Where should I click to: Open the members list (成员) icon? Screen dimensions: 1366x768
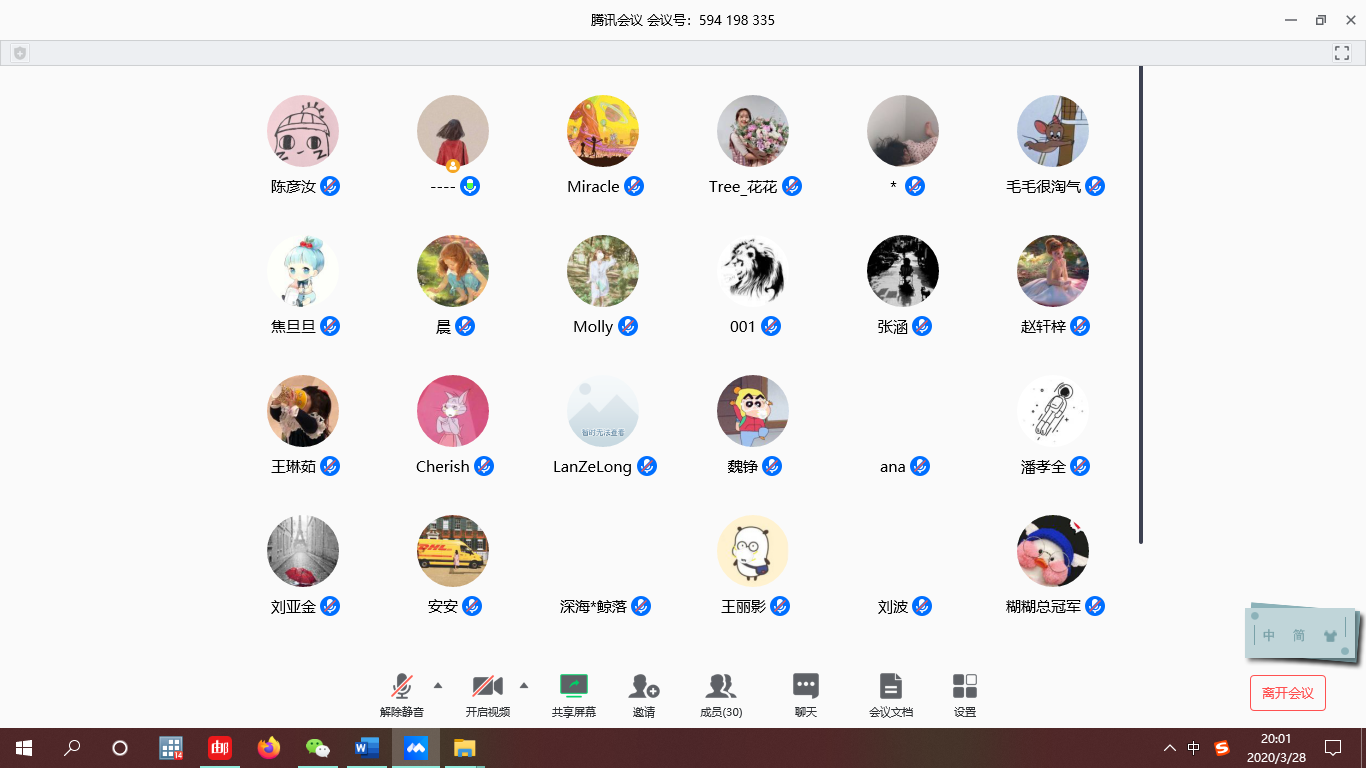point(720,687)
